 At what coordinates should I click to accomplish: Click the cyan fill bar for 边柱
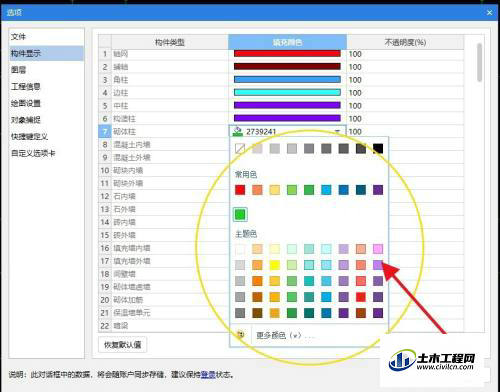tap(287, 92)
